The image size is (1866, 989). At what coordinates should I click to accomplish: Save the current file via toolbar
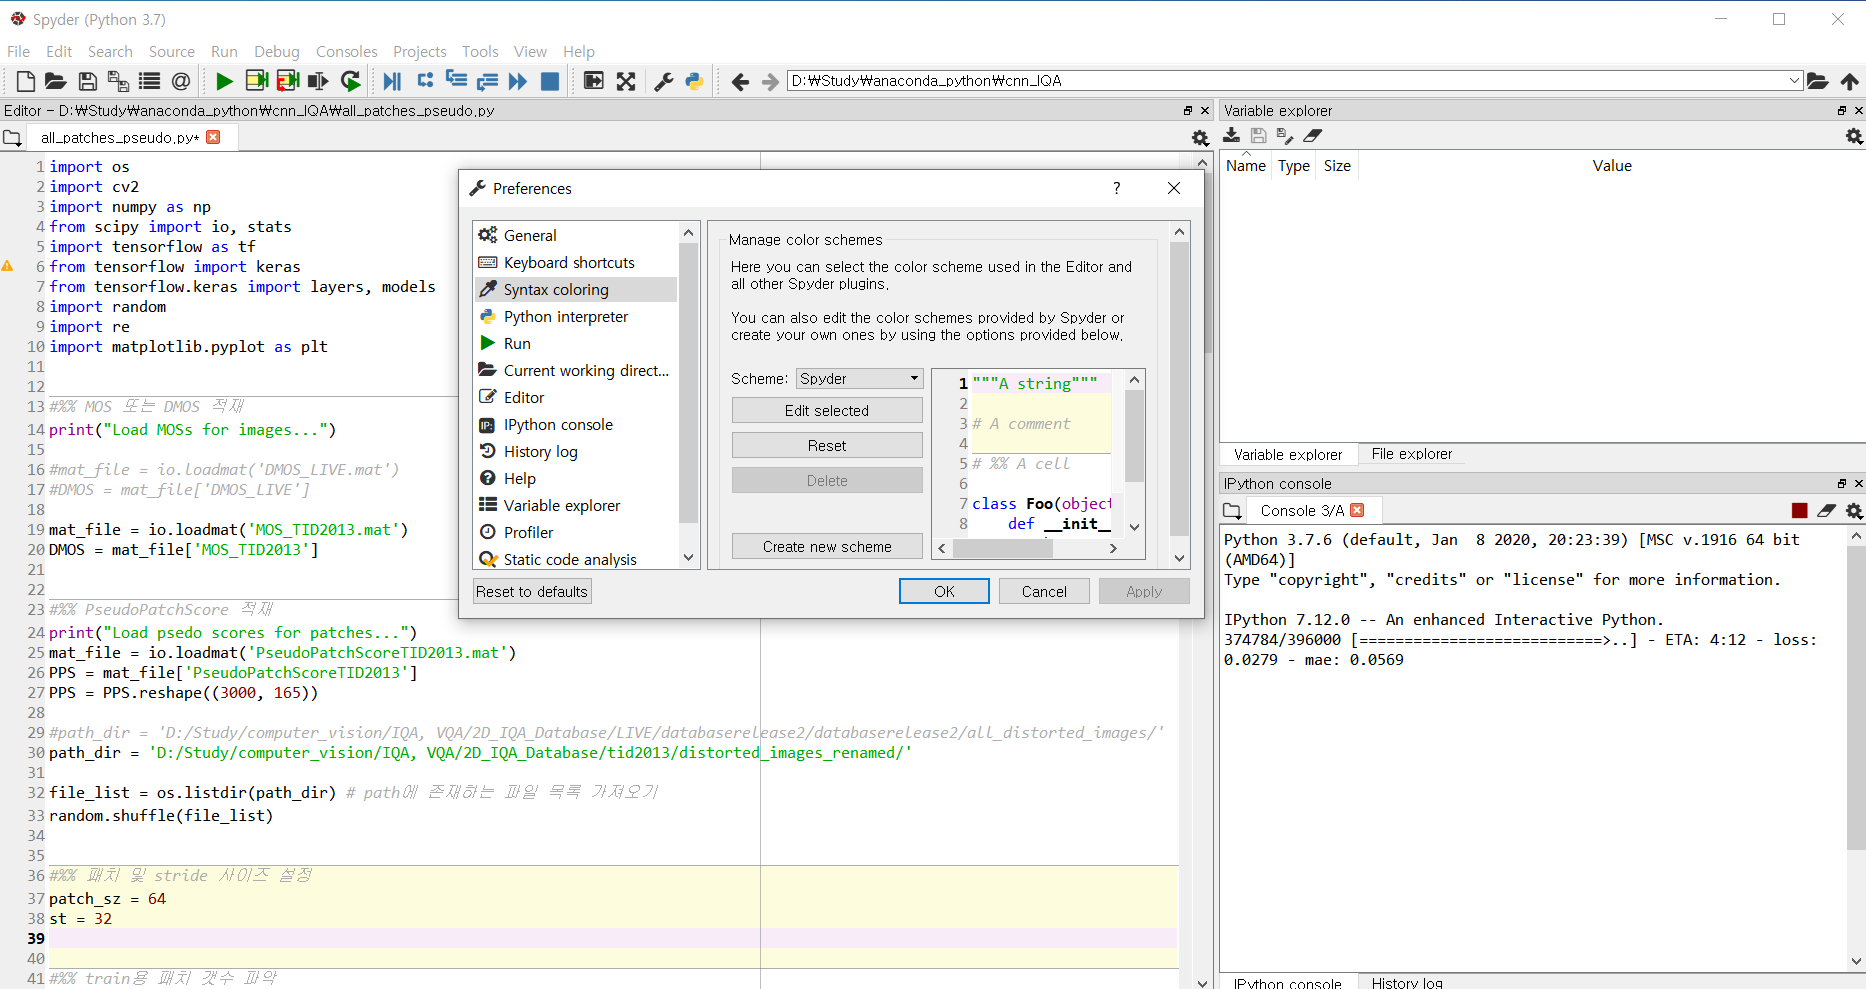87,81
